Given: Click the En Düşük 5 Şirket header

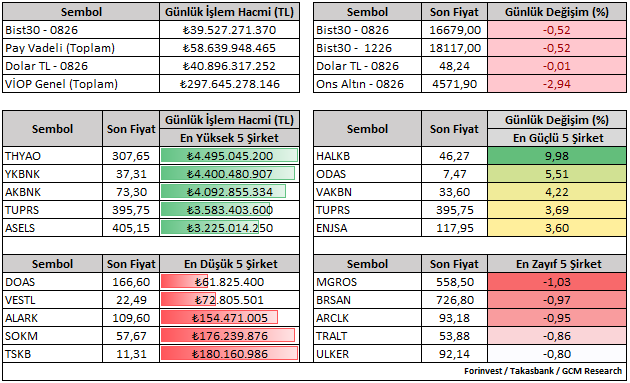Looking at the screenshot, I should click(x=229, y=264).
